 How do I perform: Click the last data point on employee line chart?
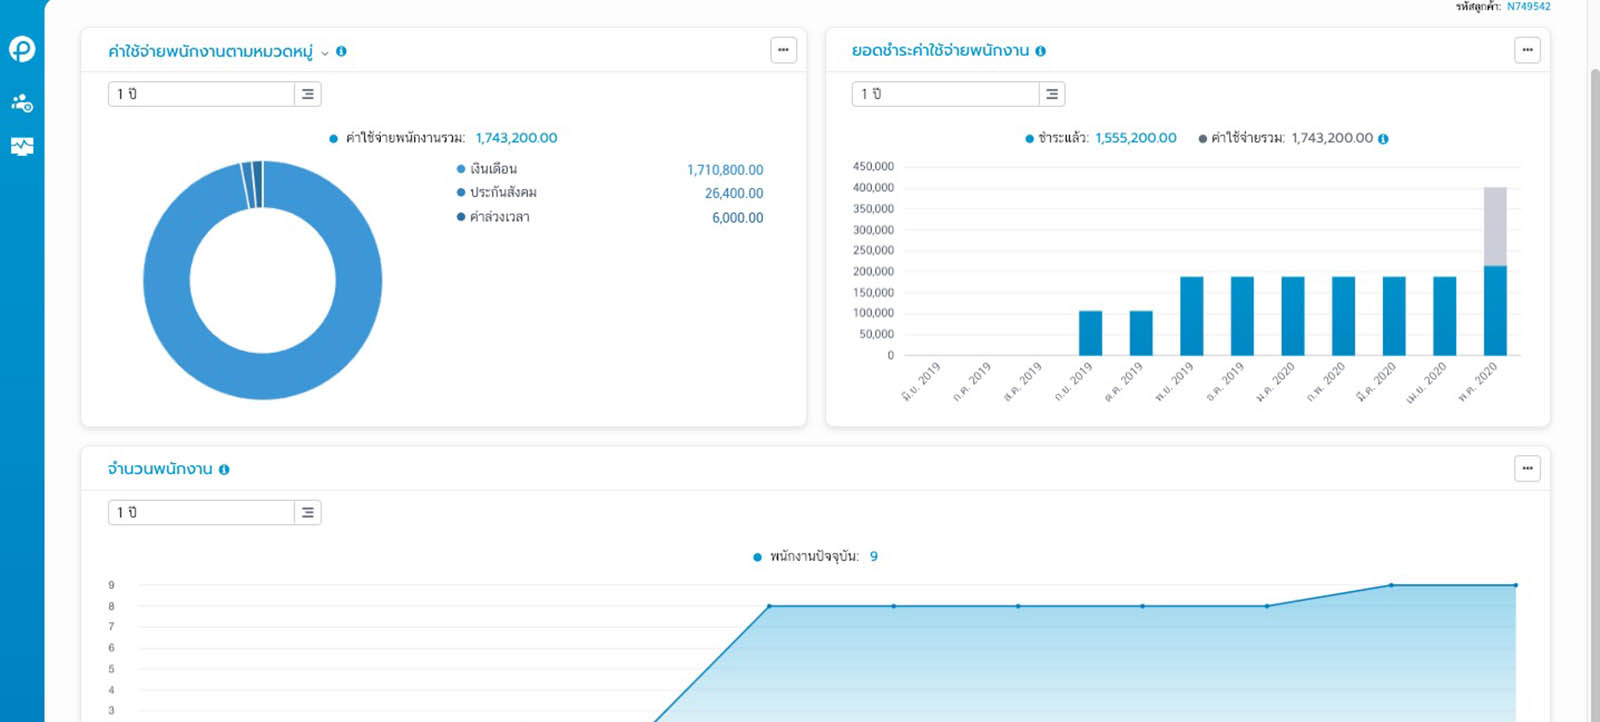click(x=1516, y=585)
